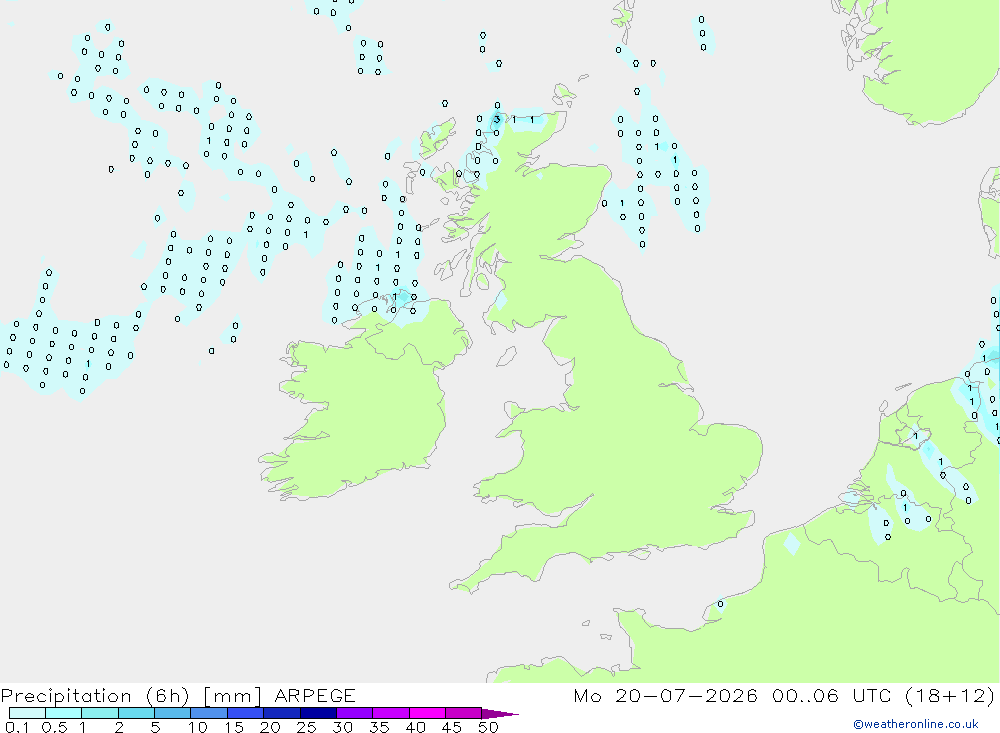Click the legend label '35'
This screenshot has width=1000, height=733.
tap(379, 727)
